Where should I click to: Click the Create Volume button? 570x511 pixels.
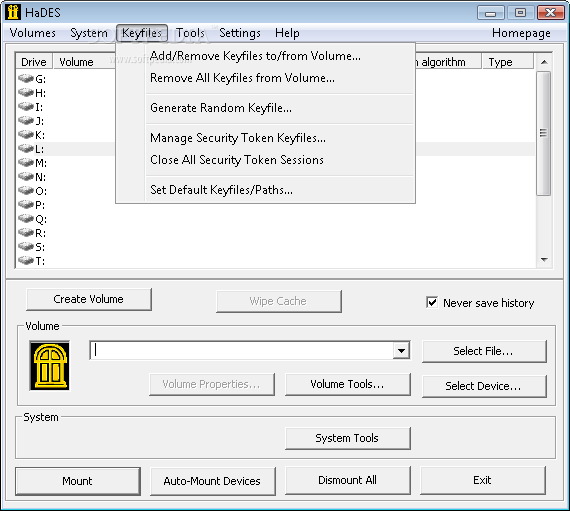(x=89, y=299)
